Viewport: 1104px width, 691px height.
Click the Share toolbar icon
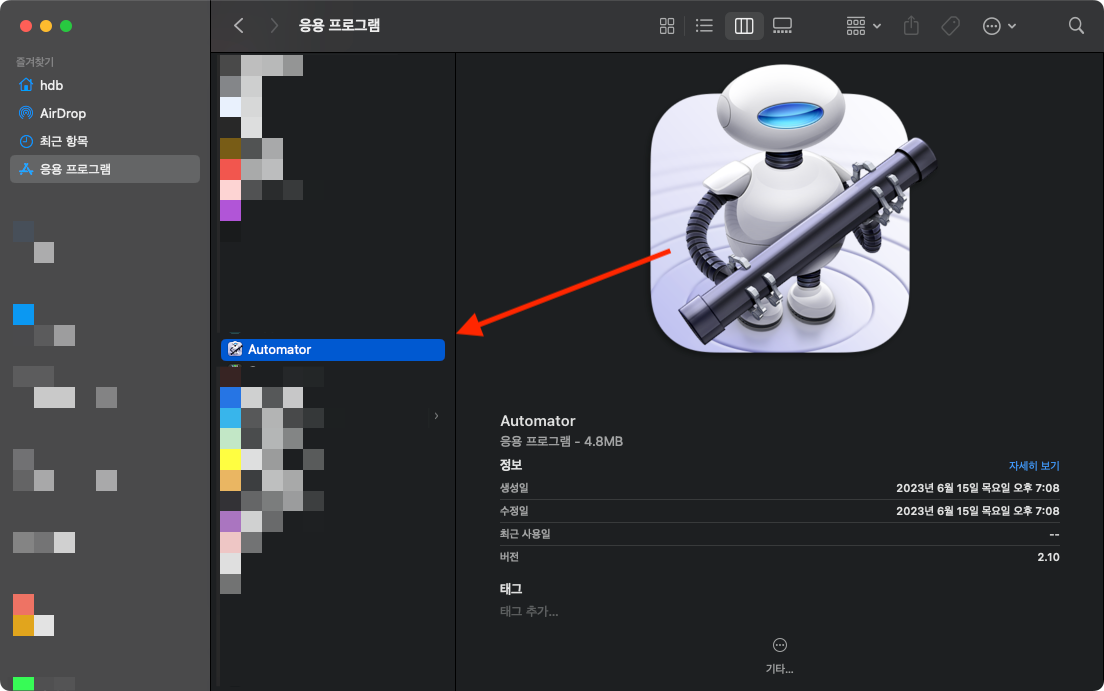911,26
